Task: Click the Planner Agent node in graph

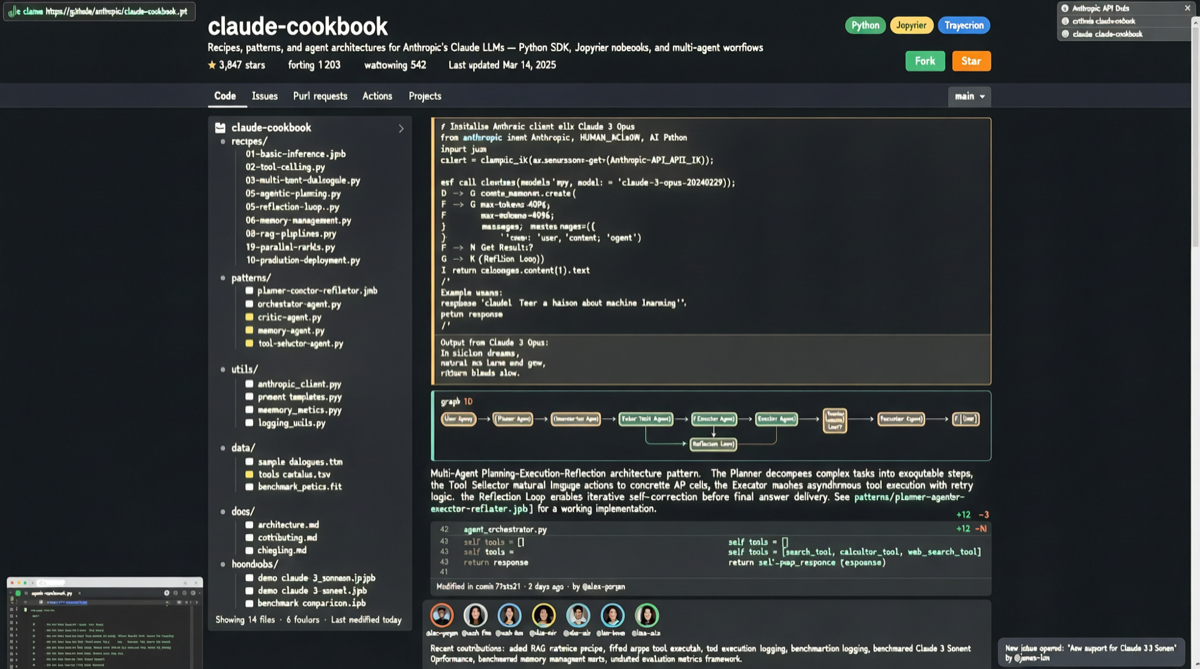Action: click(x=513, y=419)
